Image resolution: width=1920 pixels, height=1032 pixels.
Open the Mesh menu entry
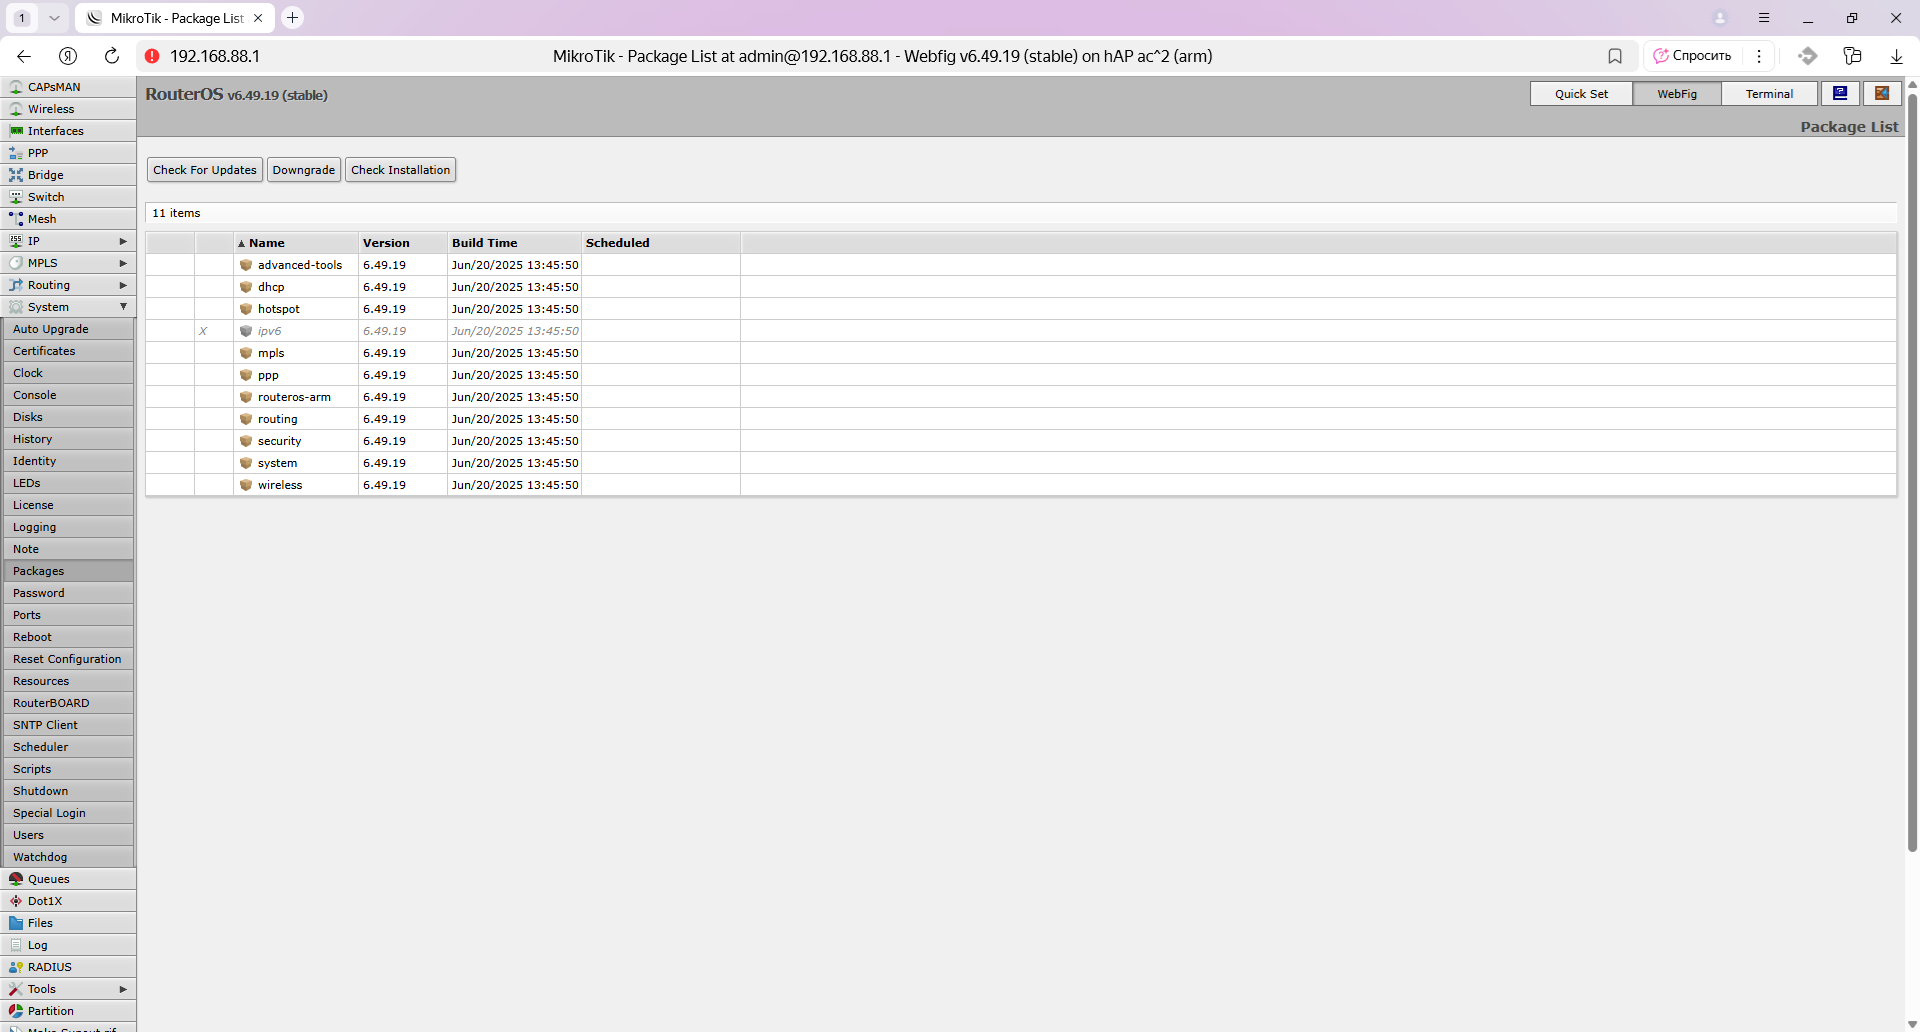click(x=68, y=219)
